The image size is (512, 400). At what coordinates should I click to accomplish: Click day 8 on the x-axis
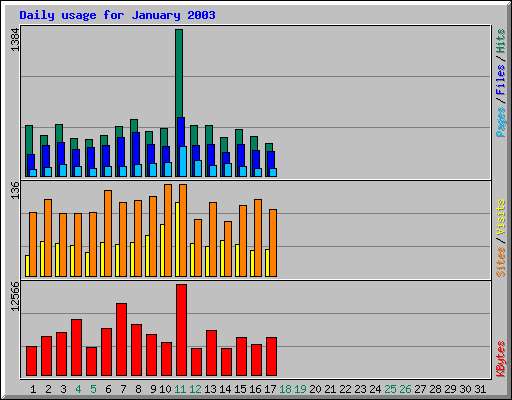pyautogui.click(x=138, y=389)
